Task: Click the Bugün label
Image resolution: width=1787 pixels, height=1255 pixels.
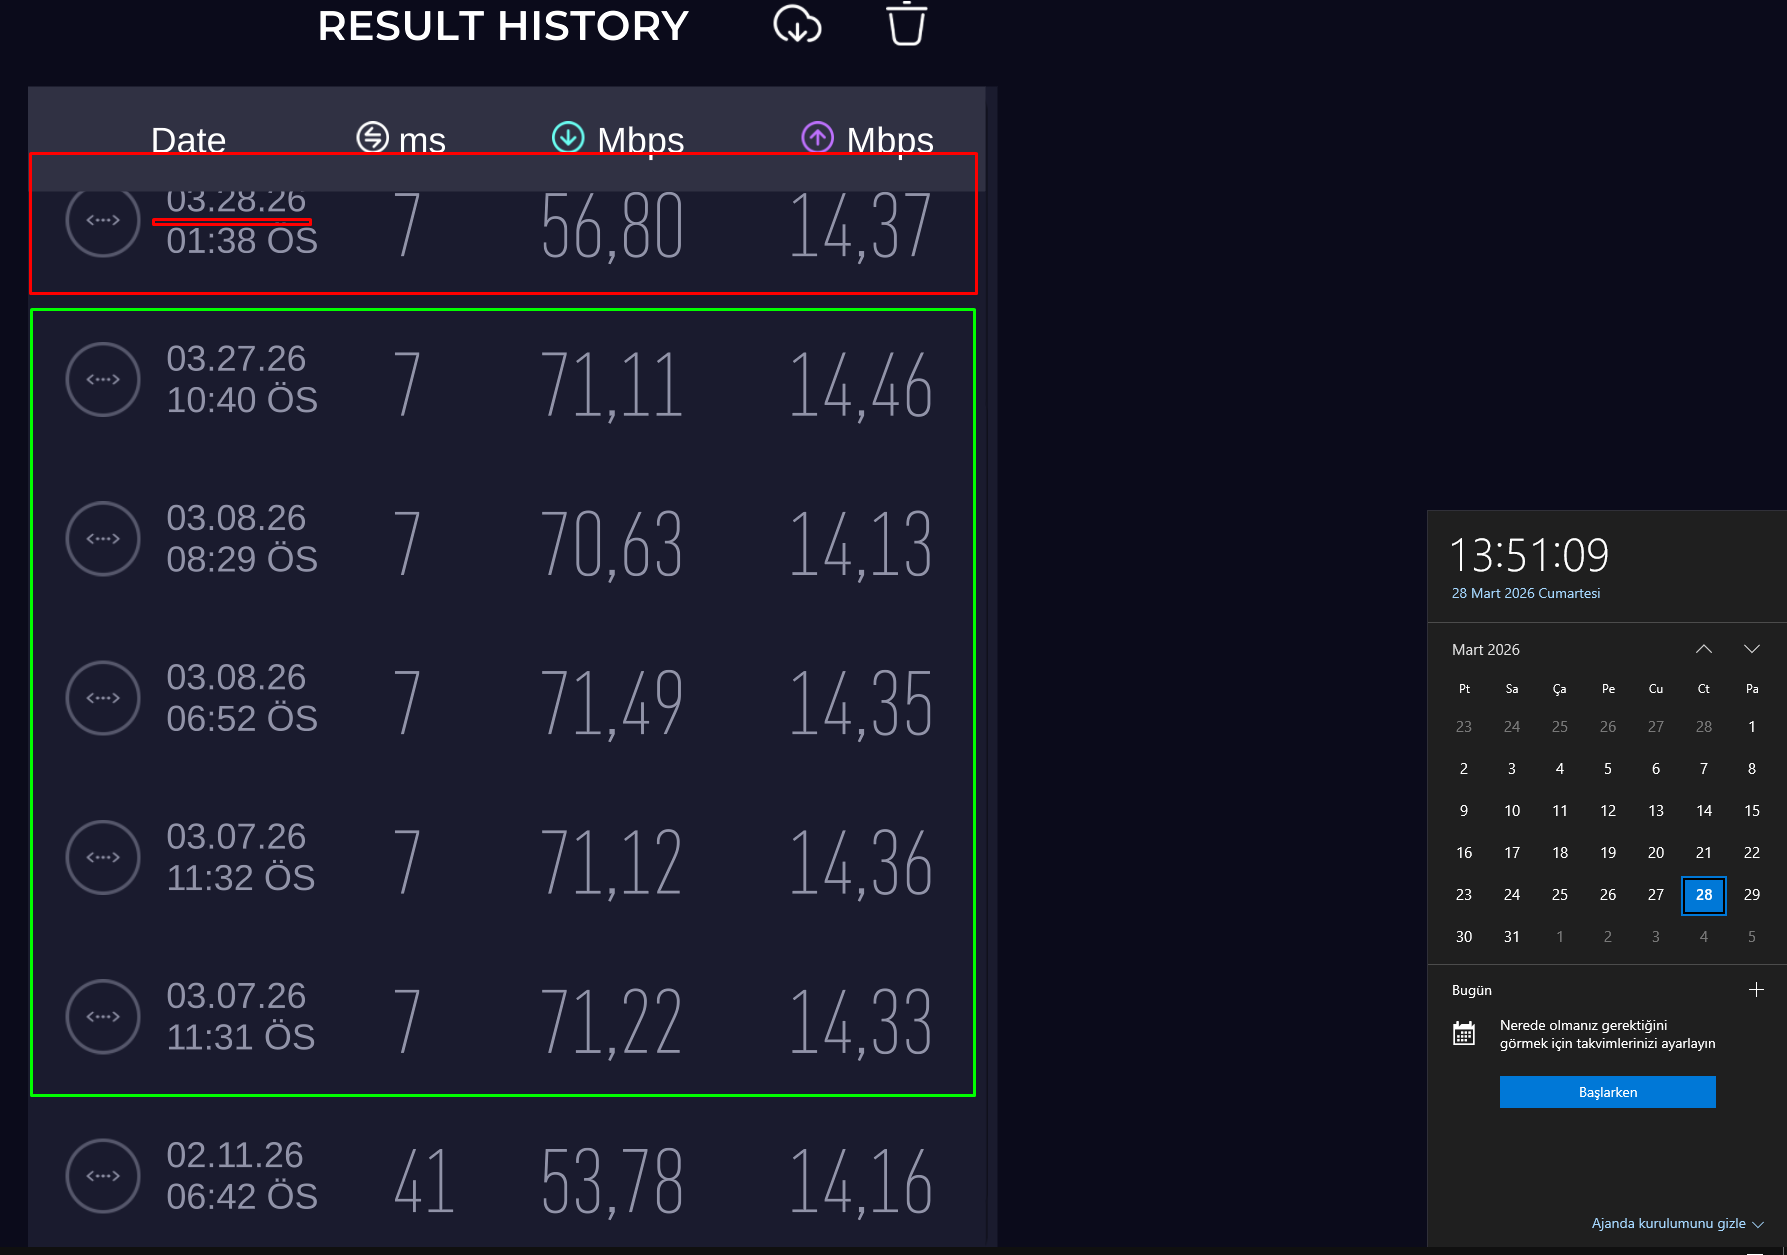Action: click(1472, 990)
